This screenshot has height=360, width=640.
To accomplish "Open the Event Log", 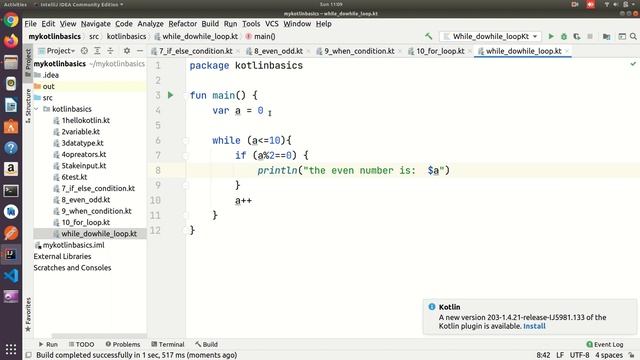I will (x=605, y=344).
